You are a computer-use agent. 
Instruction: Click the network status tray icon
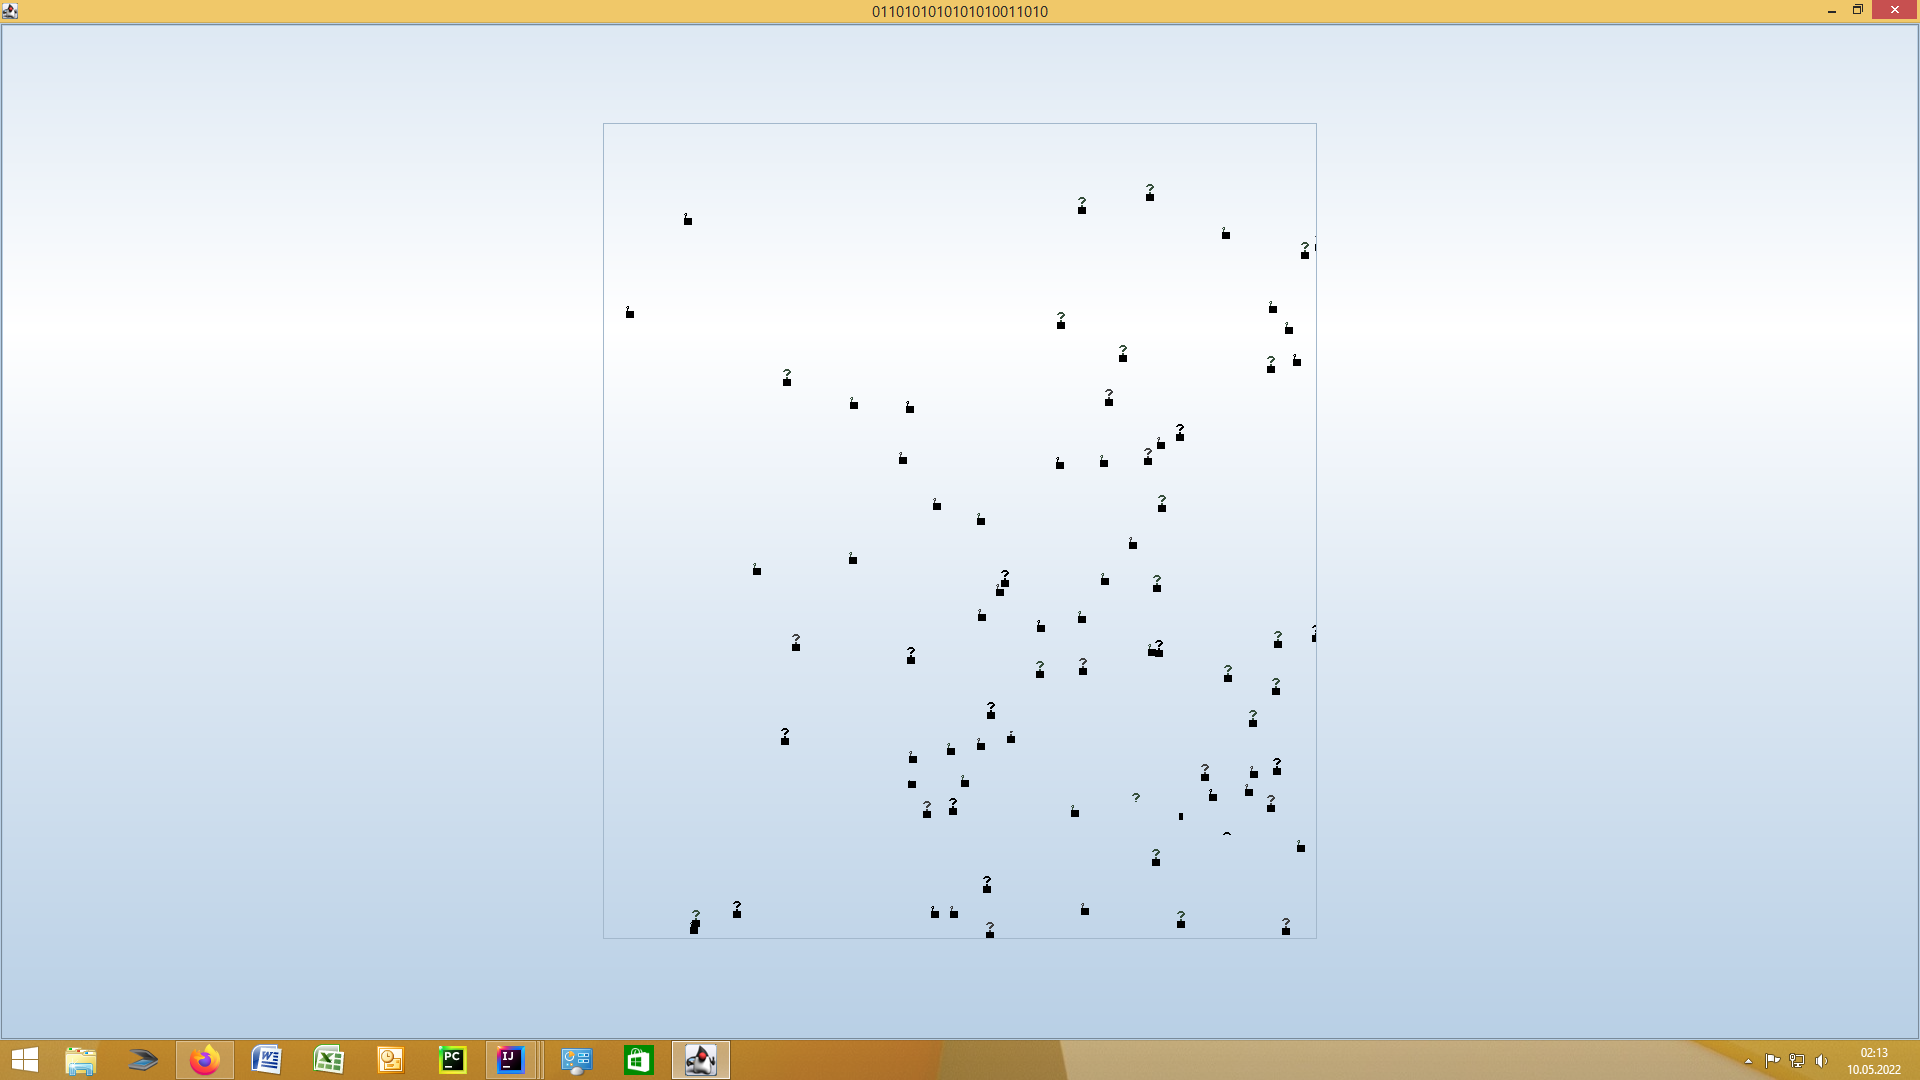click(x=1797, y=1061)
